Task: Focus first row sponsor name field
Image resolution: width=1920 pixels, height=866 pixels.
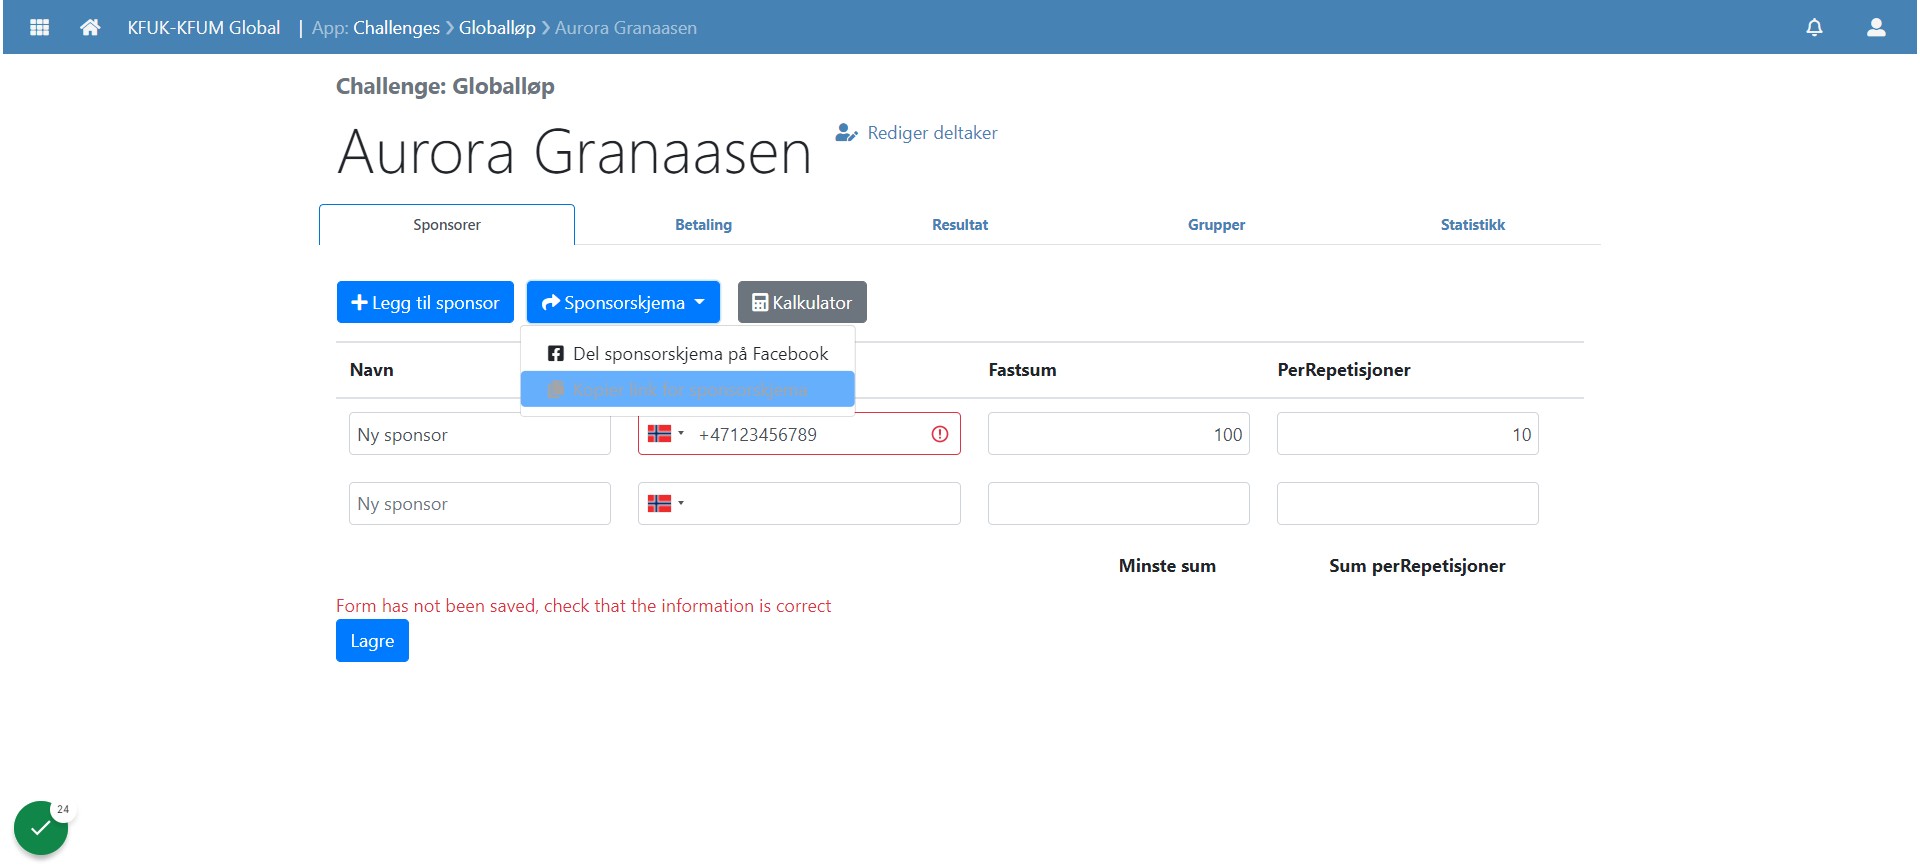Action: click(480, 434)
